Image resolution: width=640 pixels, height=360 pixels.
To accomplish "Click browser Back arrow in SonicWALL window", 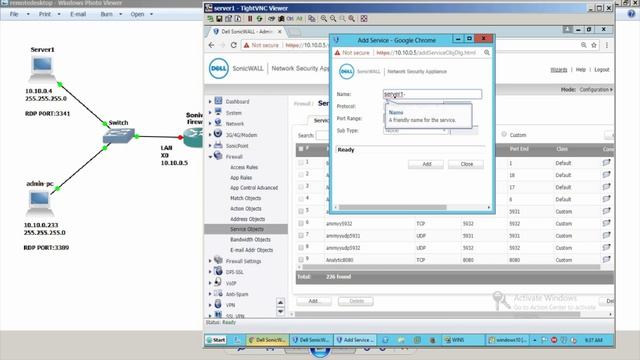I will pos(211,45).
